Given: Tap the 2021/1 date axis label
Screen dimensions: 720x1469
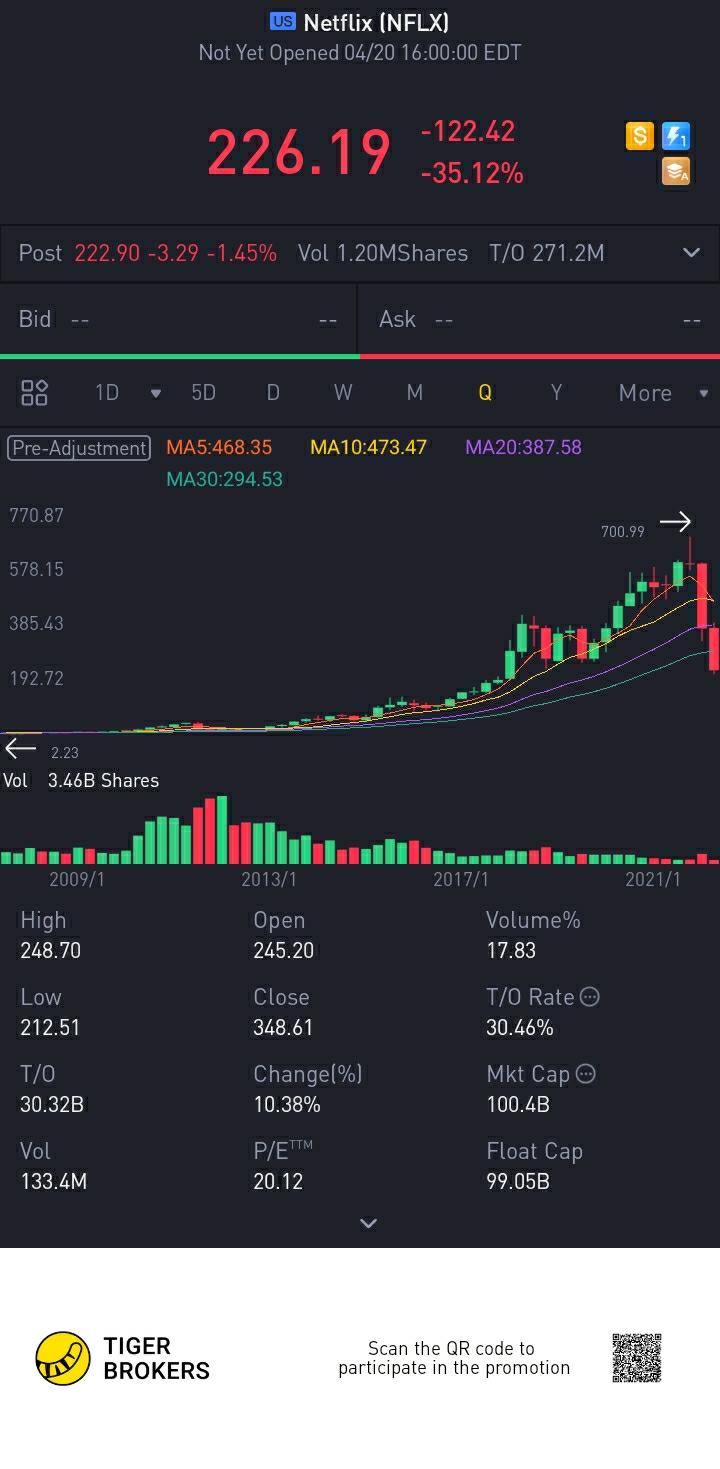Looking at the screenshot, I should pos(653,879).
